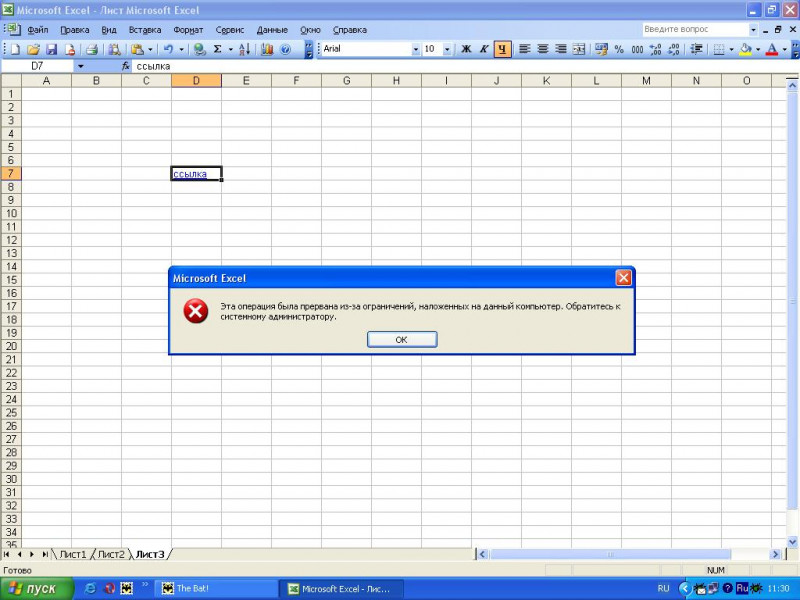
Task: Align cell text to the right
Action: (561, 49)
